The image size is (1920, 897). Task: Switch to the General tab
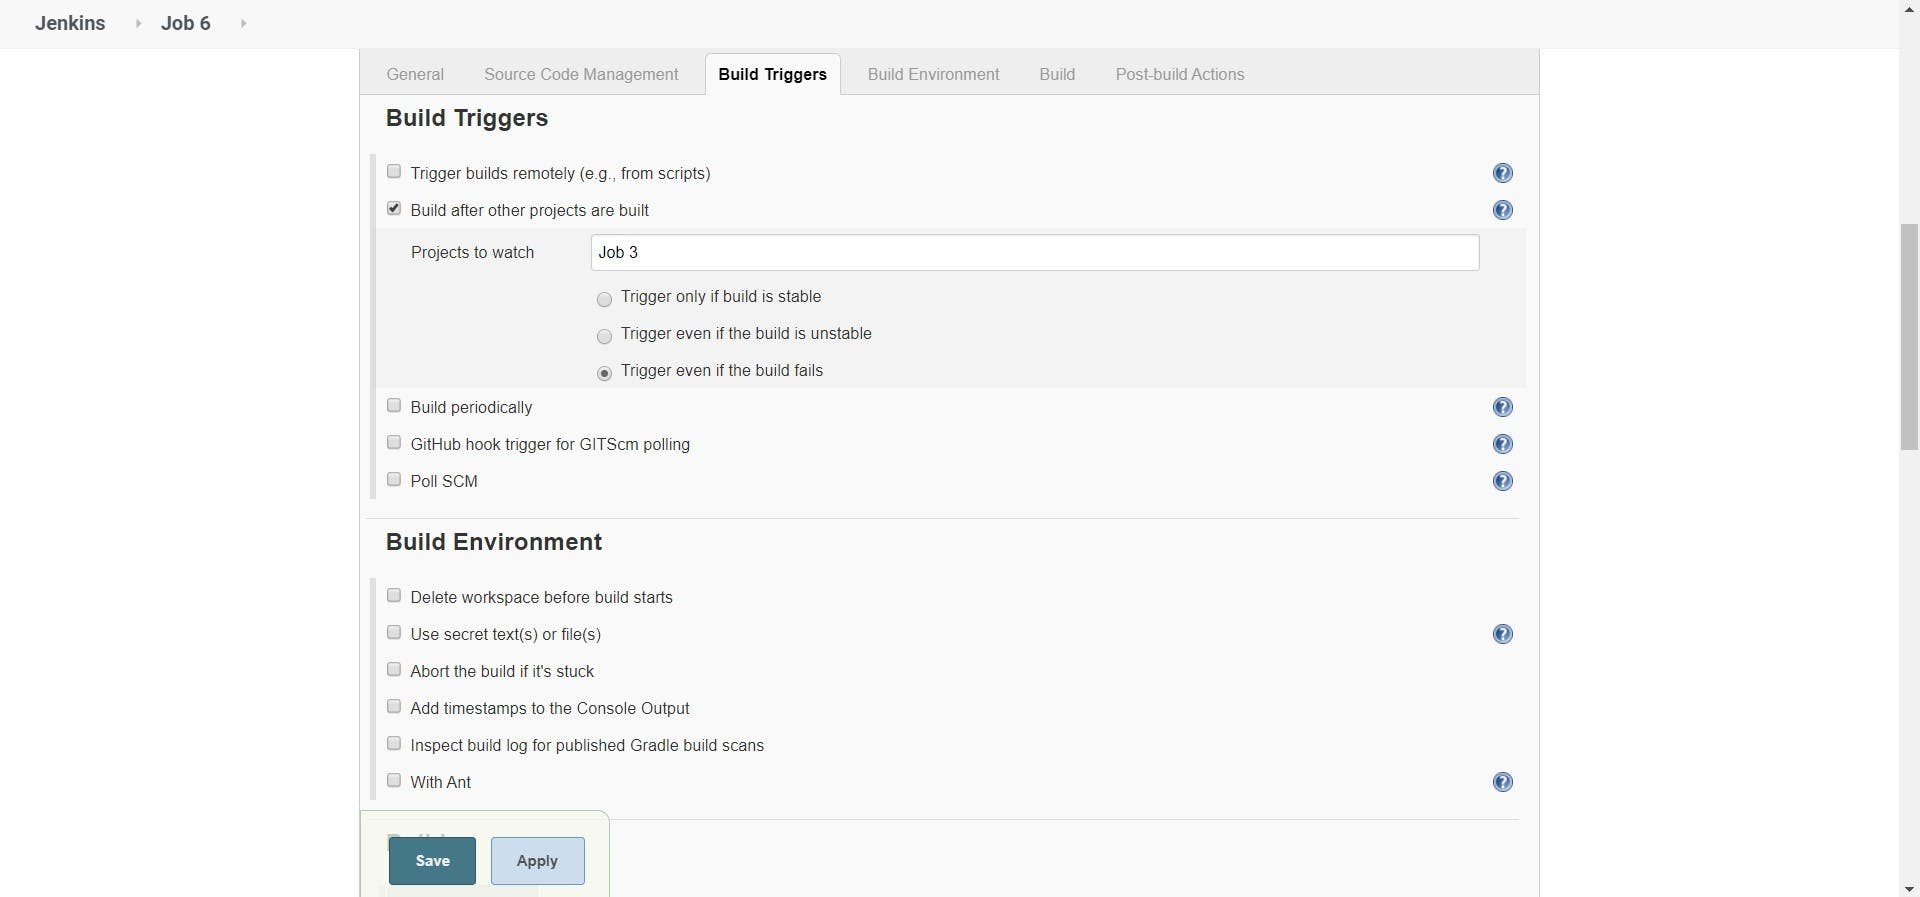click(x=415, y=75)
